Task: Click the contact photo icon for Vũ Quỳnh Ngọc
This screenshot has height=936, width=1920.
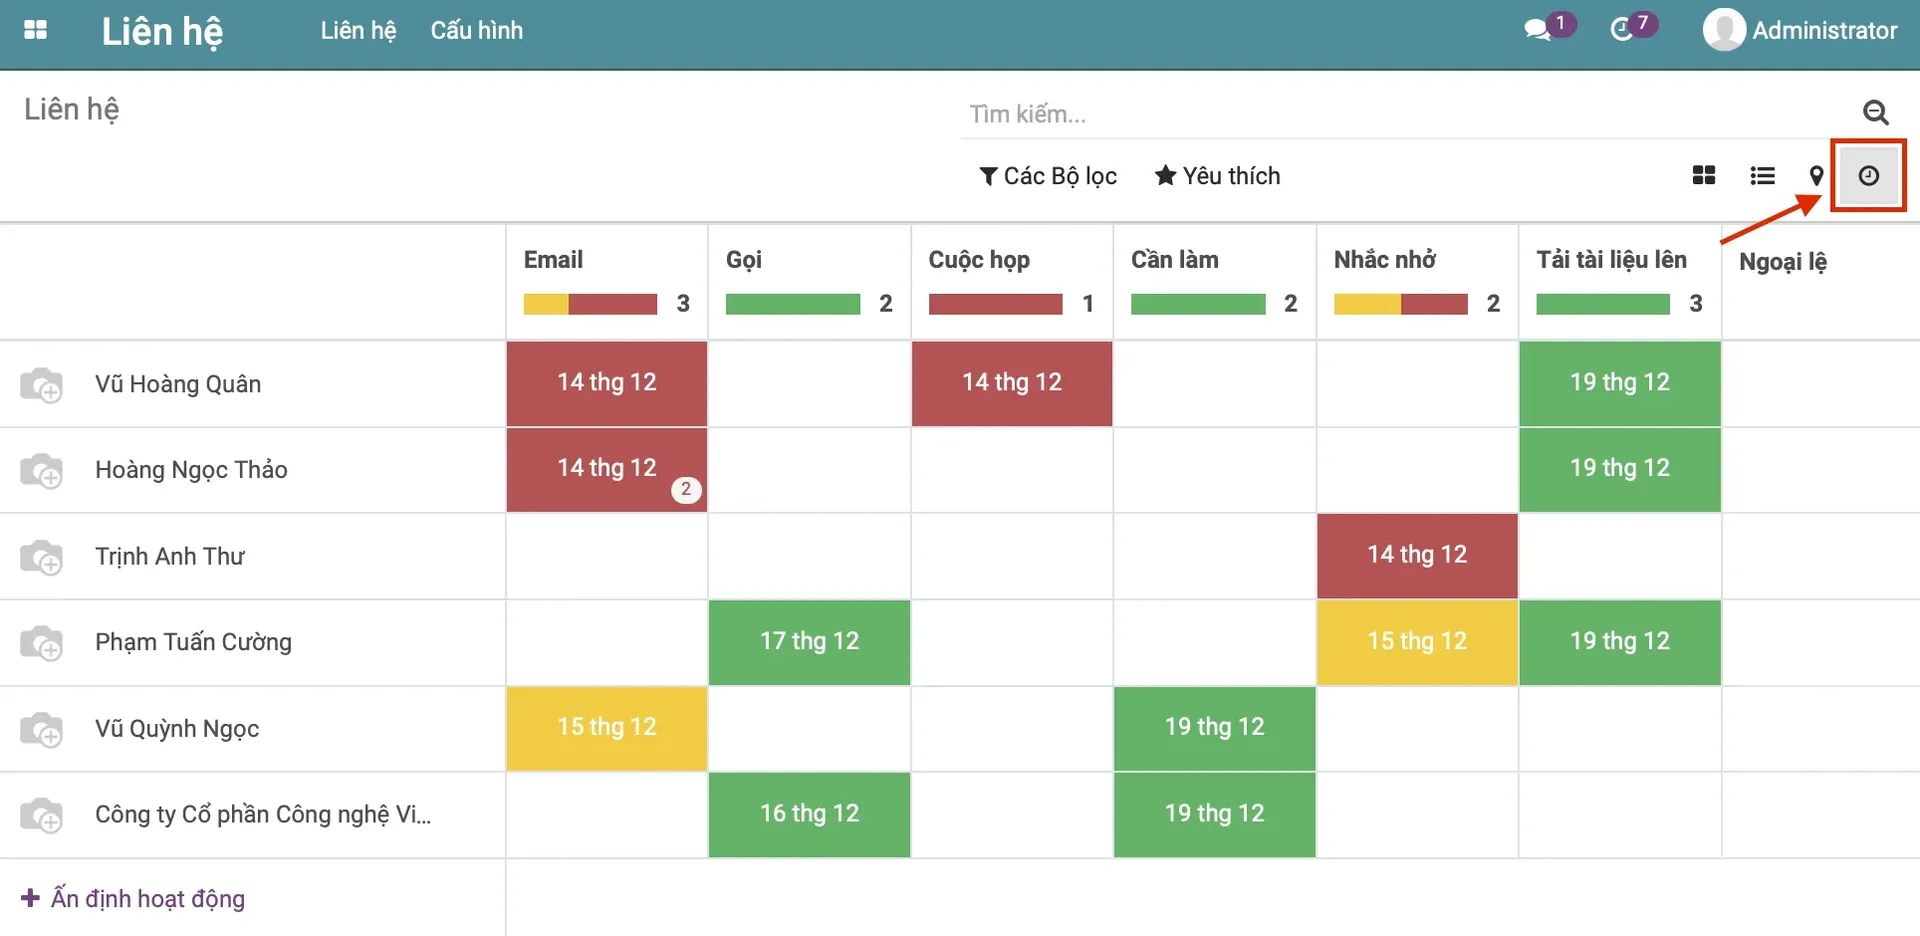Action: [x=42, y=730]
